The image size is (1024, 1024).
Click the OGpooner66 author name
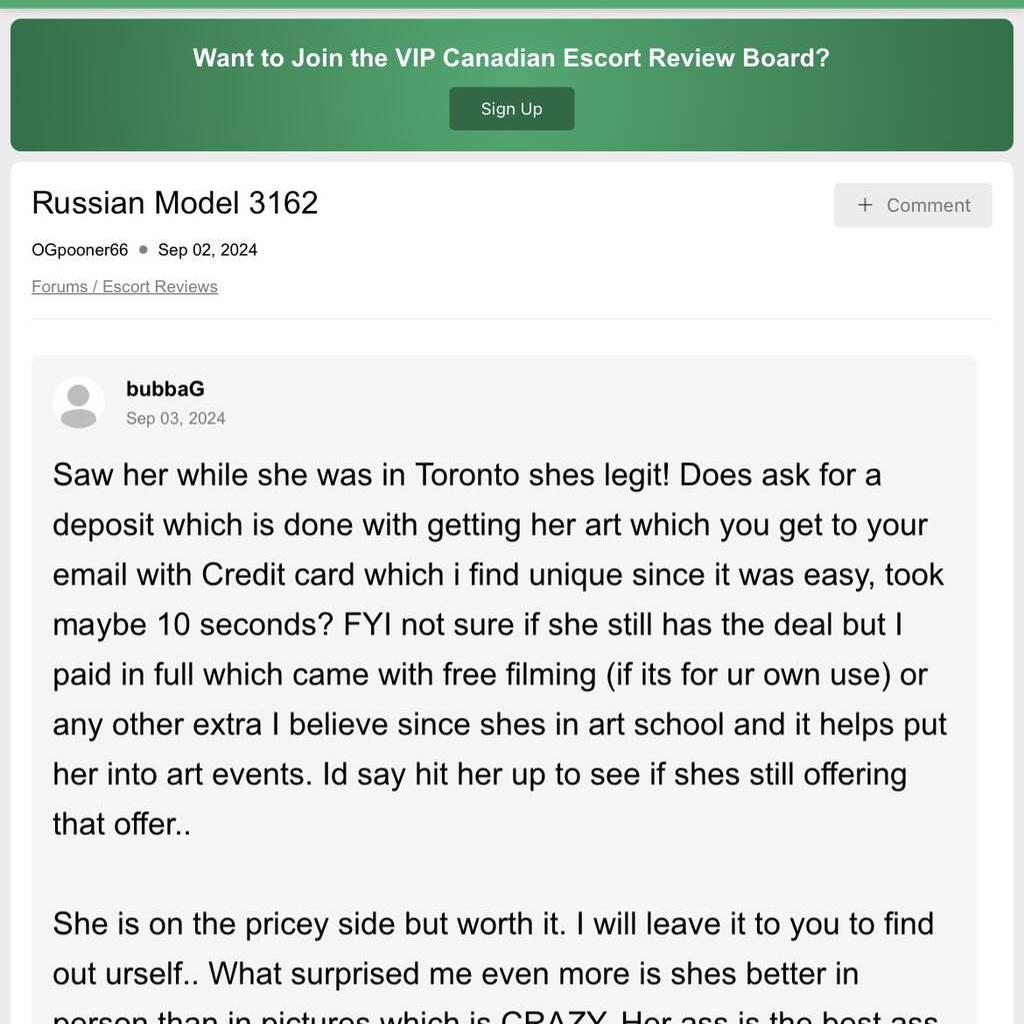coord(79,250)
